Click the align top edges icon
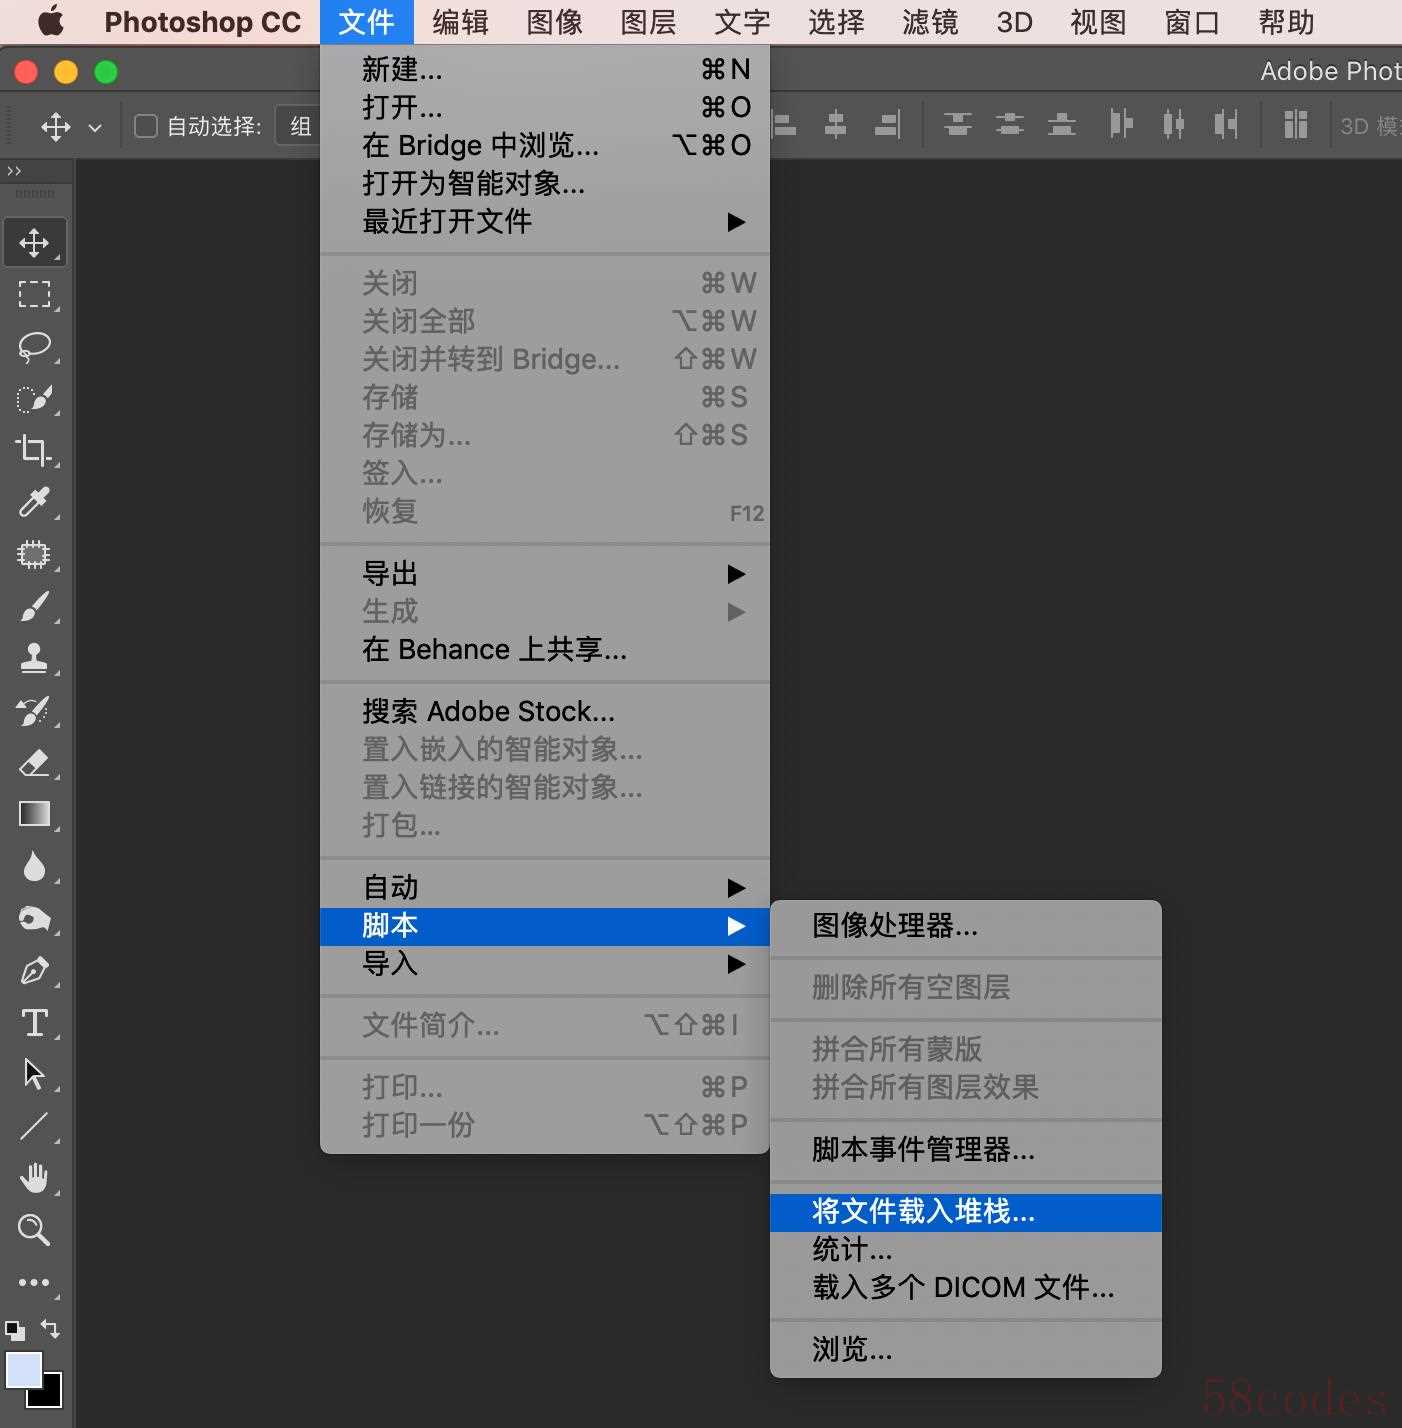This screenshot has height=1428, width=1402. (x=958, y=125)
